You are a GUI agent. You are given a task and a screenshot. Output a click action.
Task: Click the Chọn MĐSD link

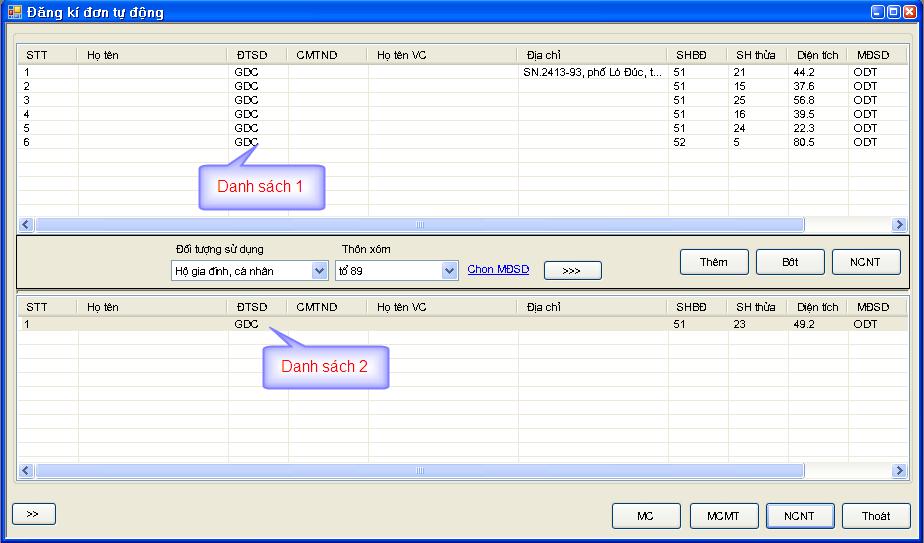point(498,270)
